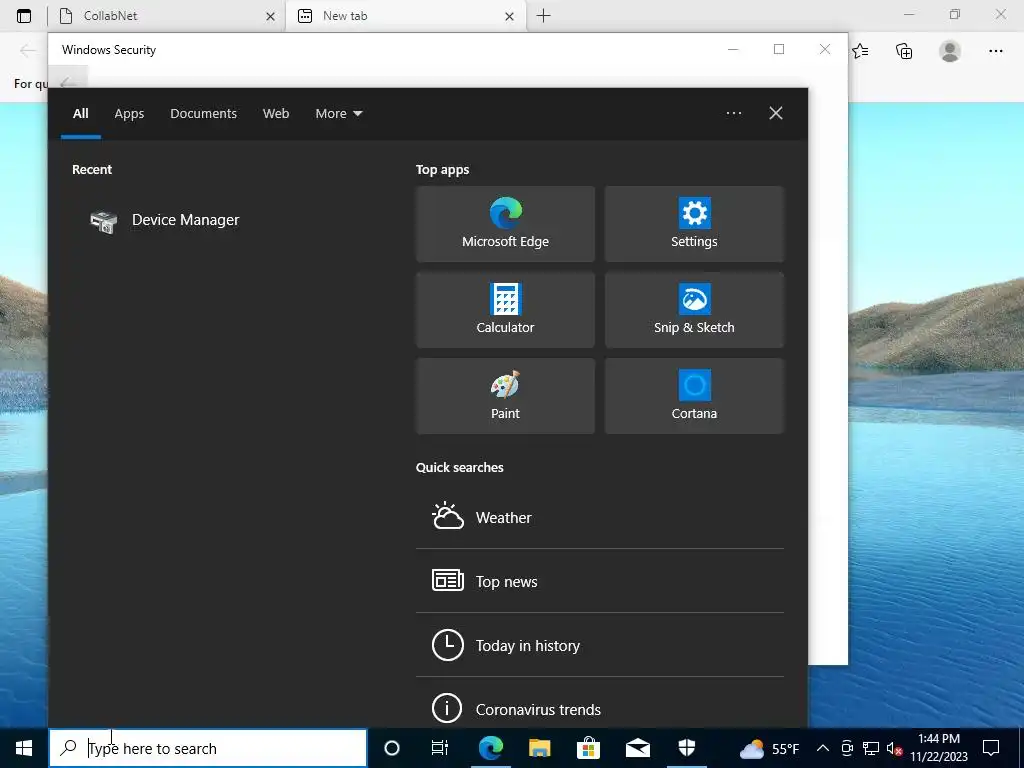
Task: Open the Calculator app tile
Action: coord(505,310)
